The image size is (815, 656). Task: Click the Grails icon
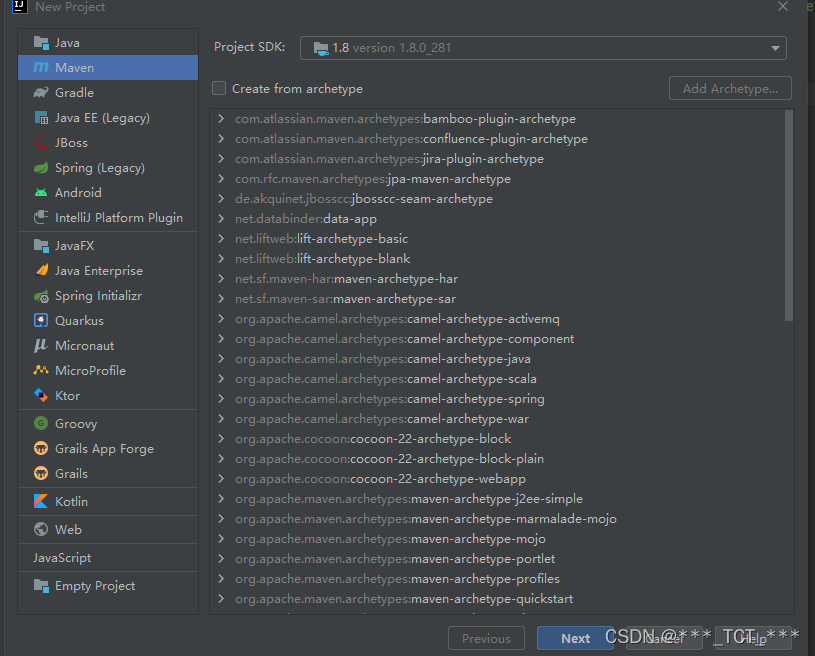pos(41,473)
